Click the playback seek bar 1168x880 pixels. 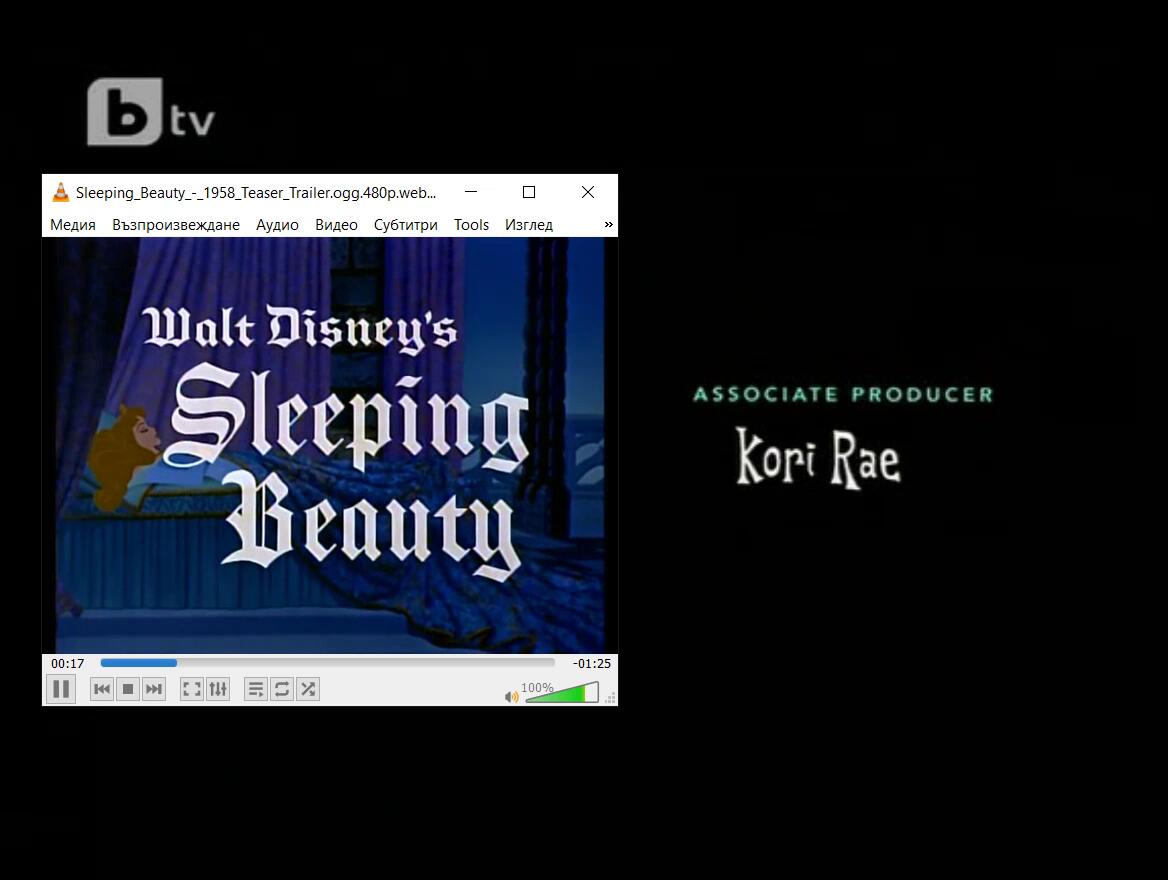click(327, 663)
